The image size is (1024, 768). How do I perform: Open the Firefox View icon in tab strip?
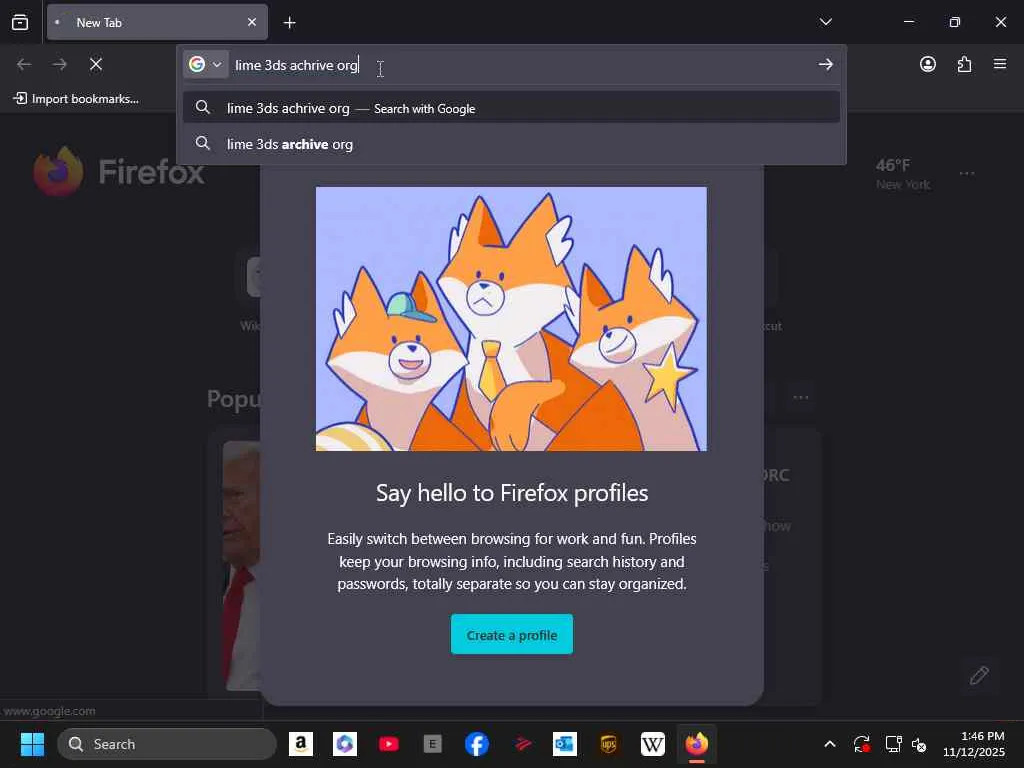[x=20, y=22]
